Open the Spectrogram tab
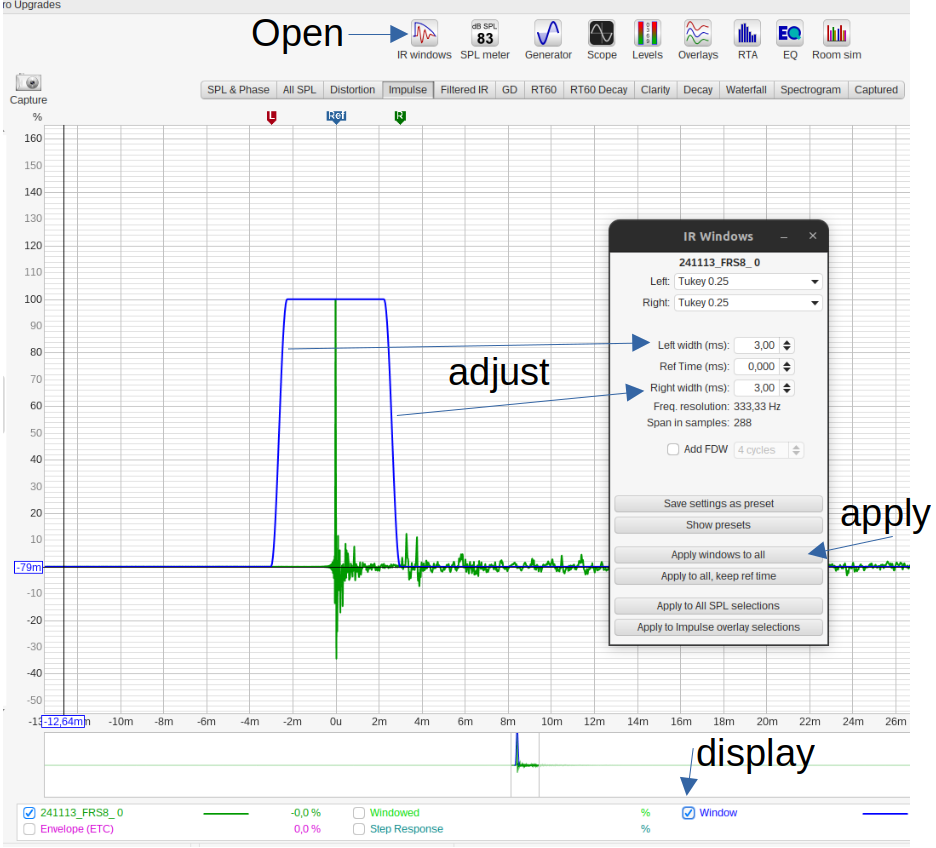 point(810,90)
